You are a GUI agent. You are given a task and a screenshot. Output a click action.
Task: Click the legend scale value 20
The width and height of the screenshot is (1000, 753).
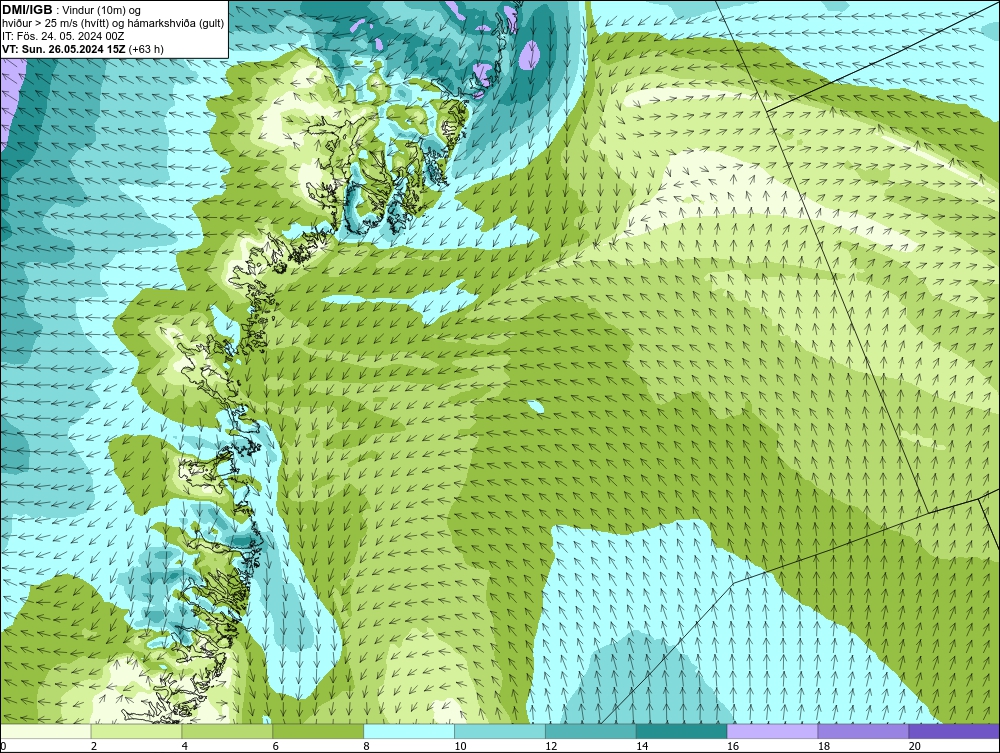[915, 746]
